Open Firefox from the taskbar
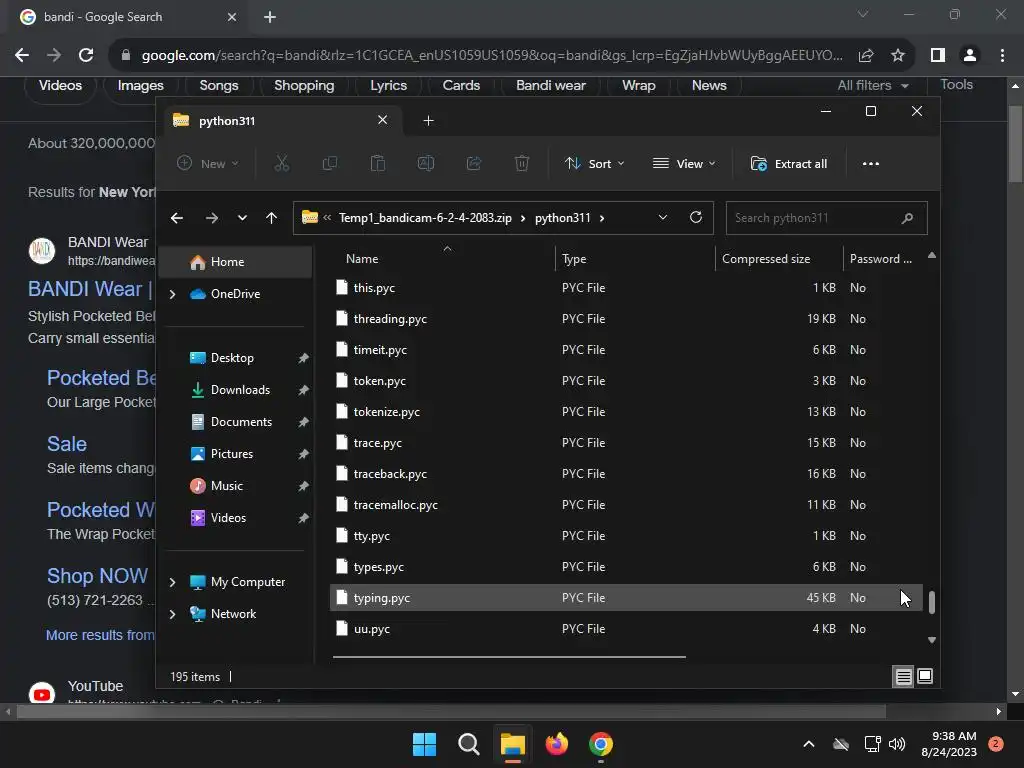Screen dimensions: 1024x768 coord(556,744)
